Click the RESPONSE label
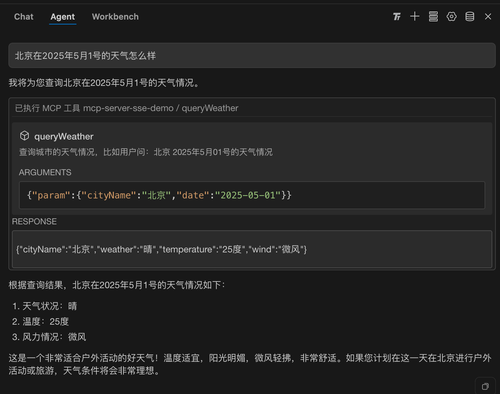The width and height of the screenshot is (500, 394). pyautogui.click(x=34, y=221)
